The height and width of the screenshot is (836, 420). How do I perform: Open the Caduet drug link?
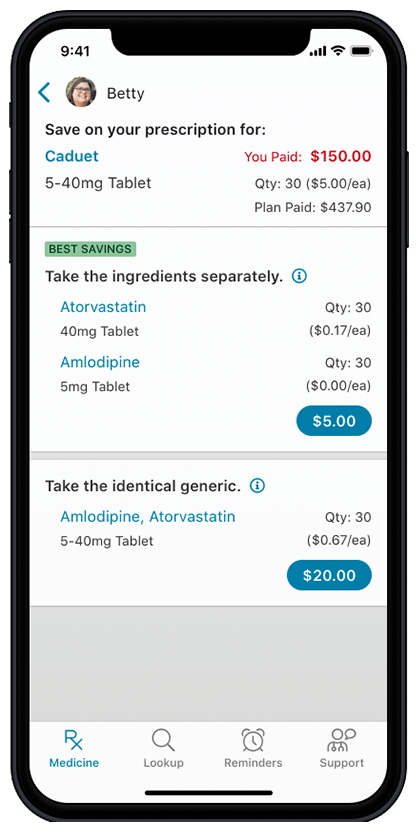[71, 156]
